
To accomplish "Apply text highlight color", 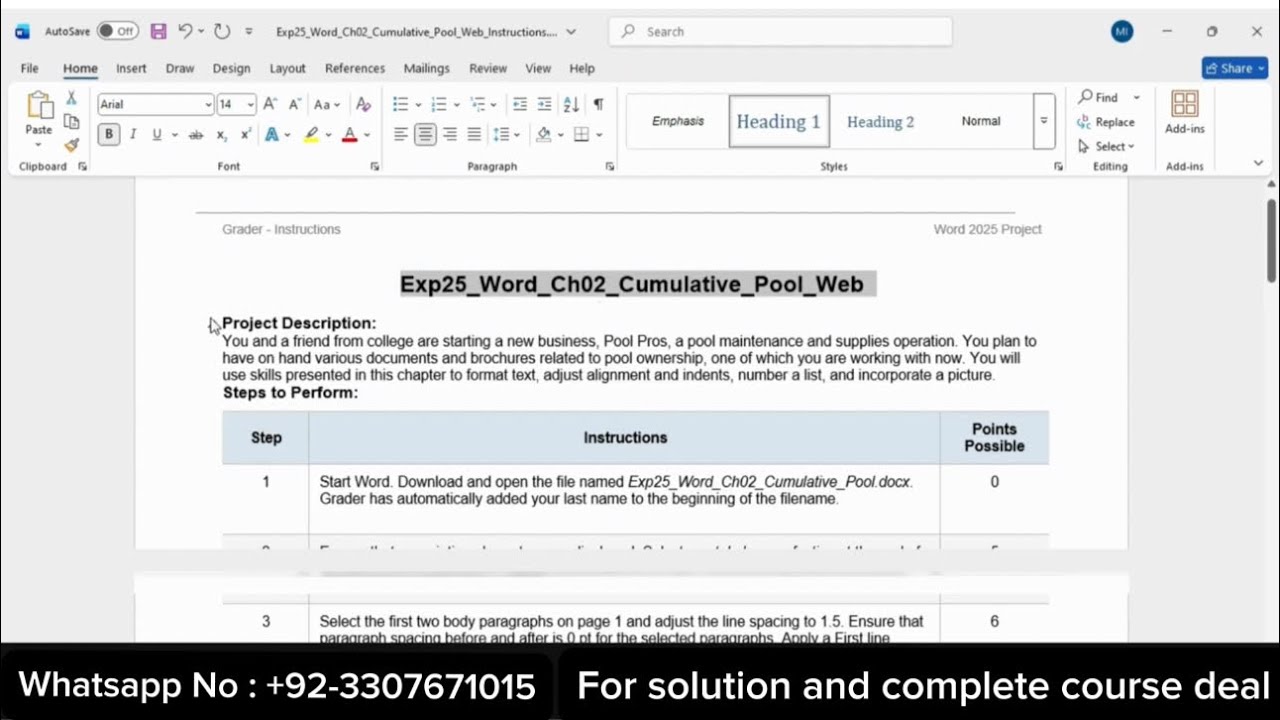I will click(311, 134).
